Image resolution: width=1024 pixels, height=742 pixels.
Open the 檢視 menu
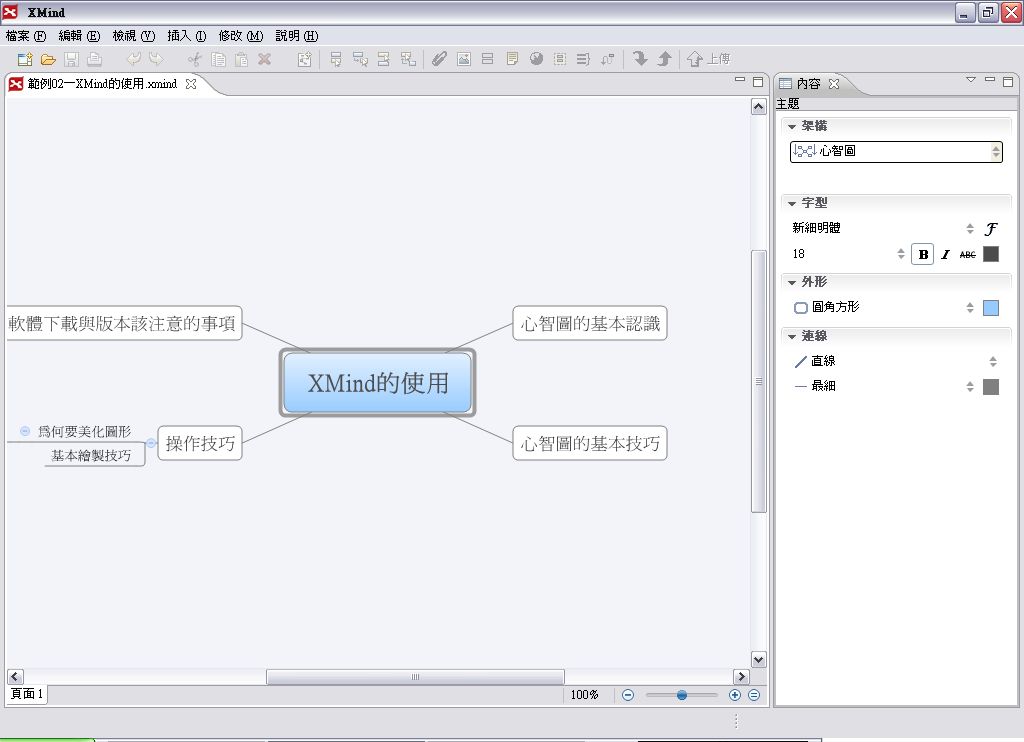click(x=133, y=36)
